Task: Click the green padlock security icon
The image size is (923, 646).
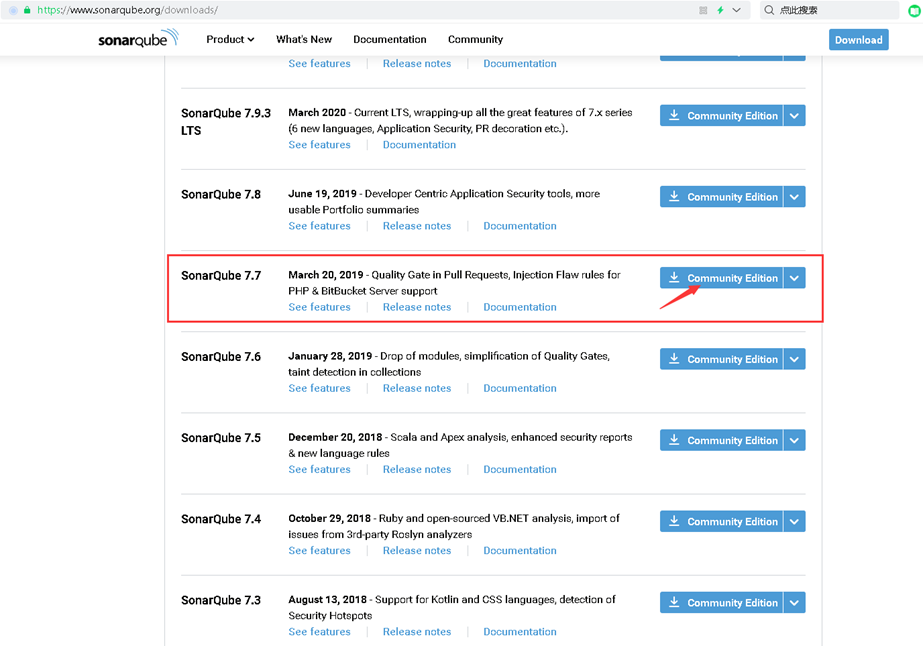Action: click(x=27, y=10)
